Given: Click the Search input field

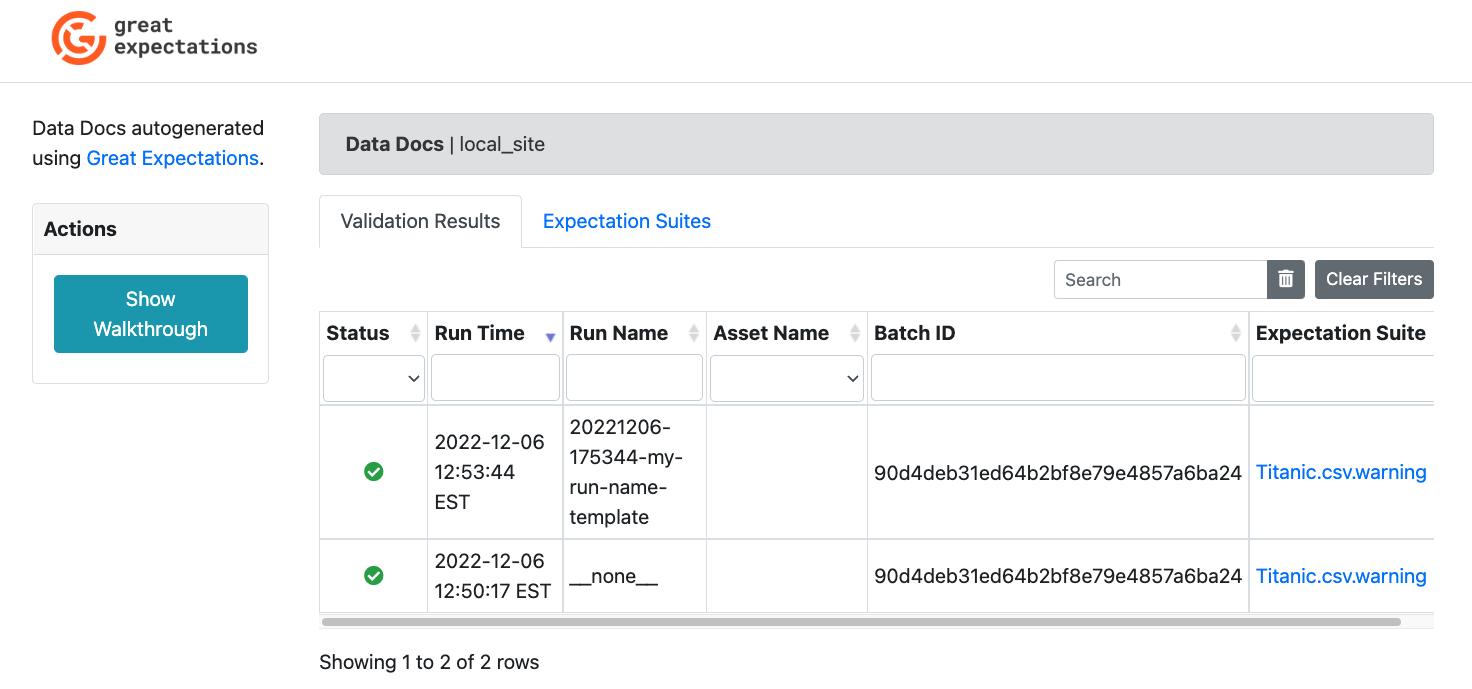Looking at the screenshot, I should tap(1160, 279).
